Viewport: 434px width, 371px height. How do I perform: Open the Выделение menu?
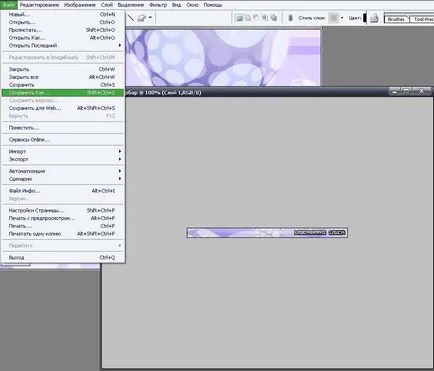(131, 5)
